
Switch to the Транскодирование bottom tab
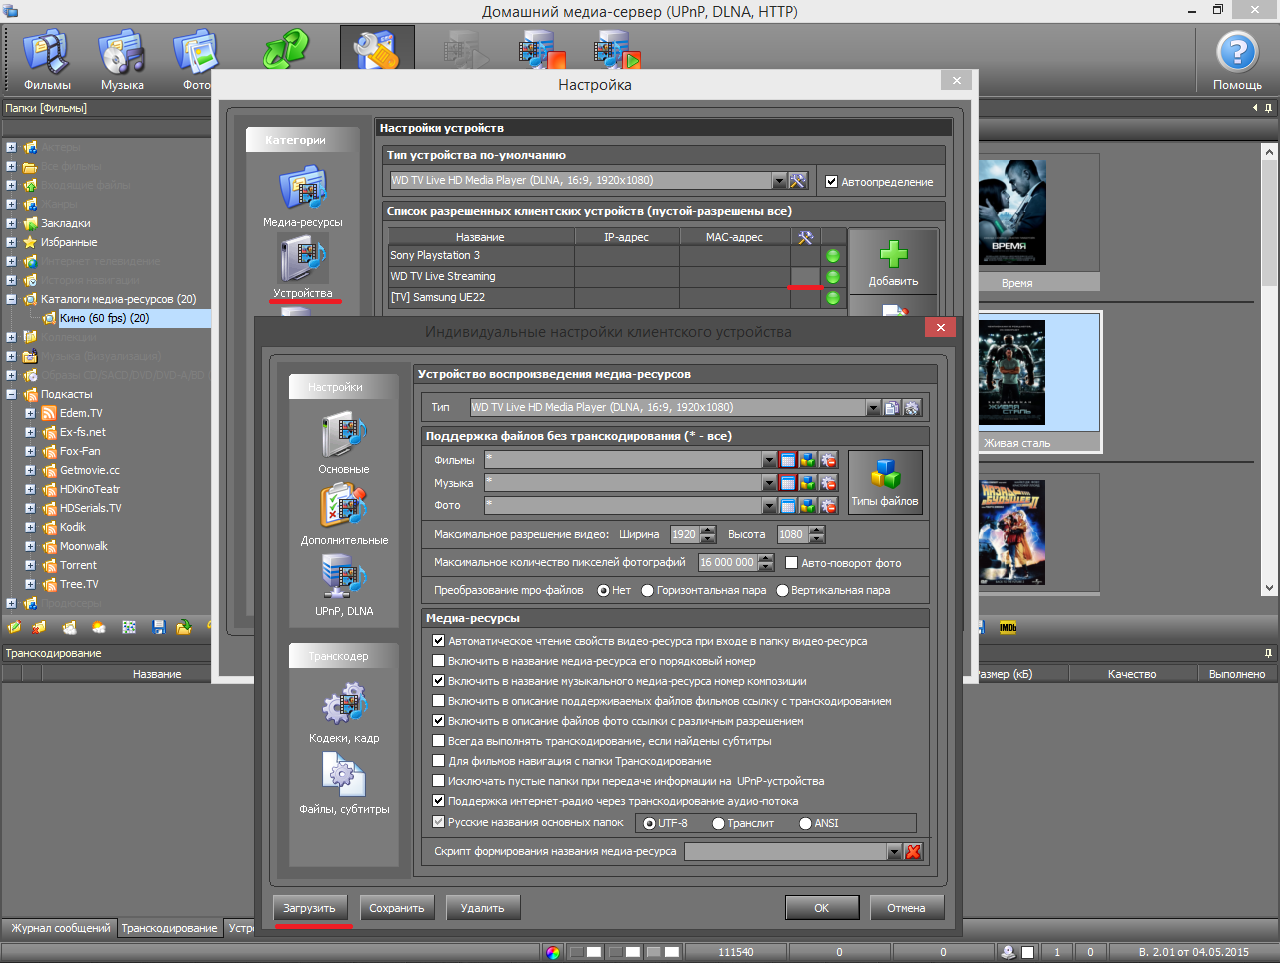[x=169, y=928]
